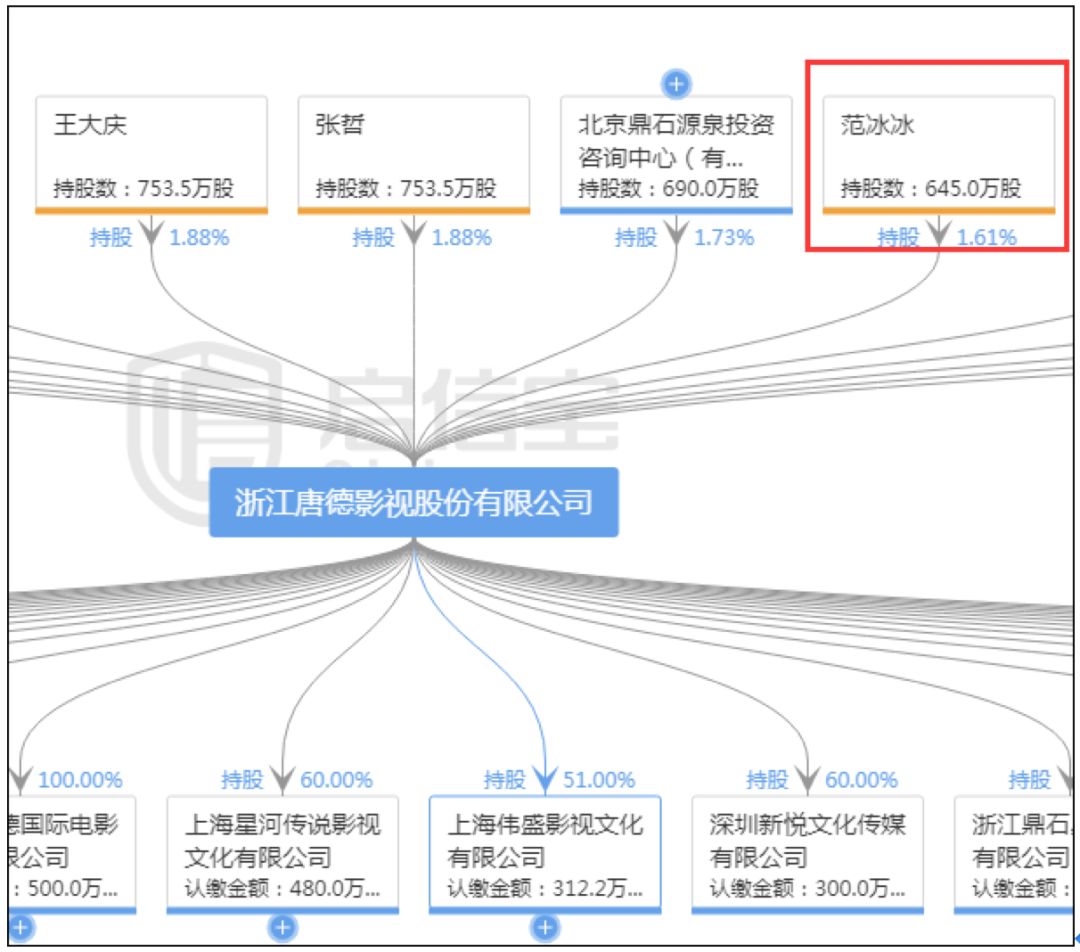Select the 范冰冰 shareholder card

click(x=939, y=154)
